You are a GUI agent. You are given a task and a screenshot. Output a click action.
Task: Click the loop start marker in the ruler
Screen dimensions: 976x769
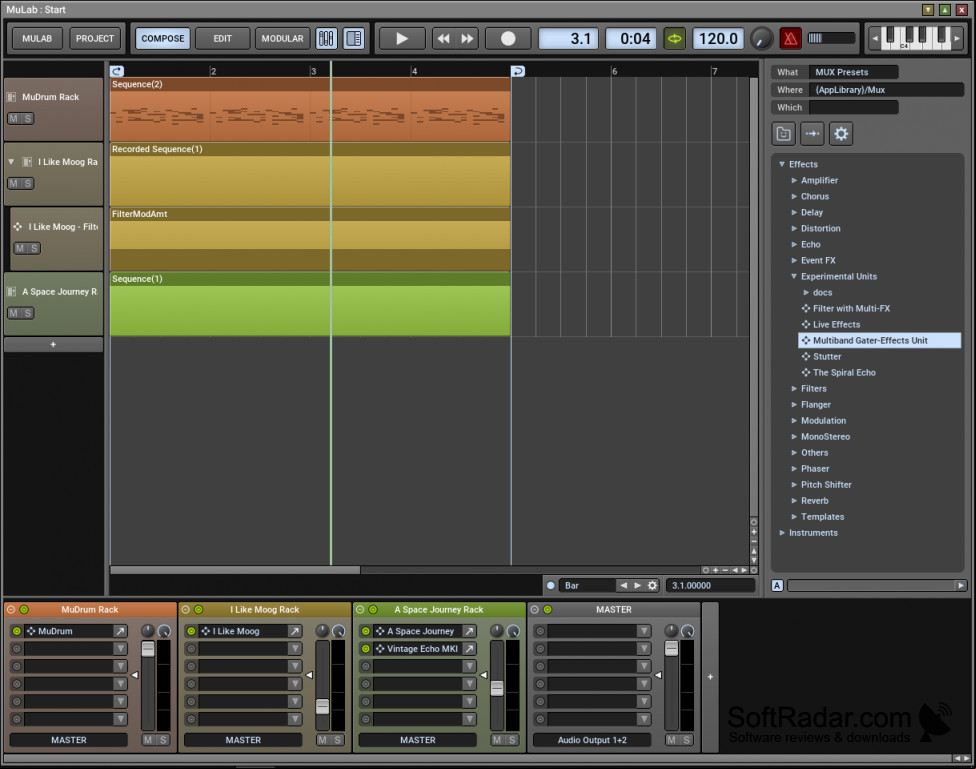117,71
